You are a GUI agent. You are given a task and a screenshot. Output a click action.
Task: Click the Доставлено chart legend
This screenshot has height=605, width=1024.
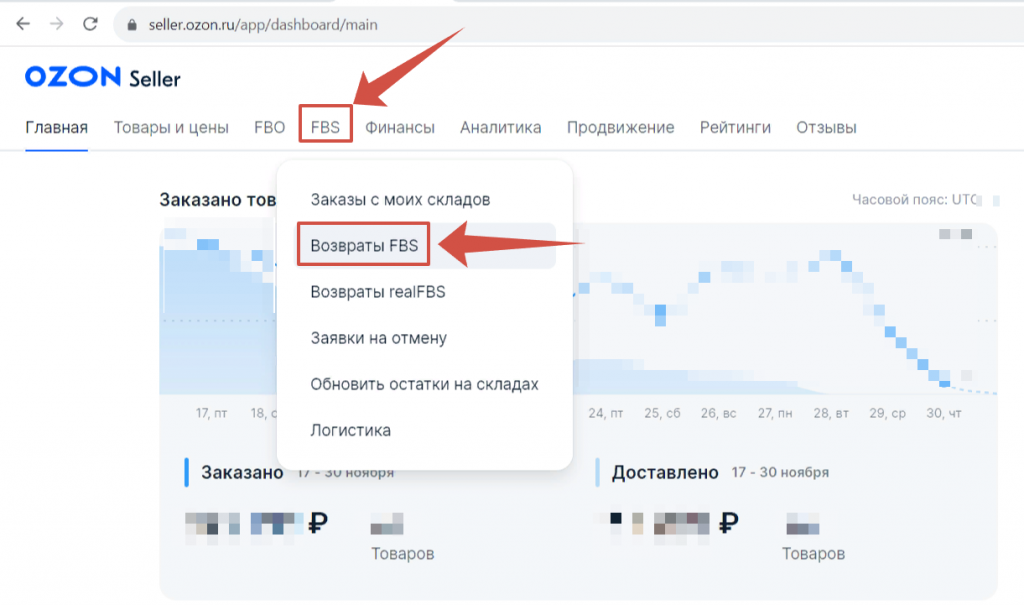665,472
